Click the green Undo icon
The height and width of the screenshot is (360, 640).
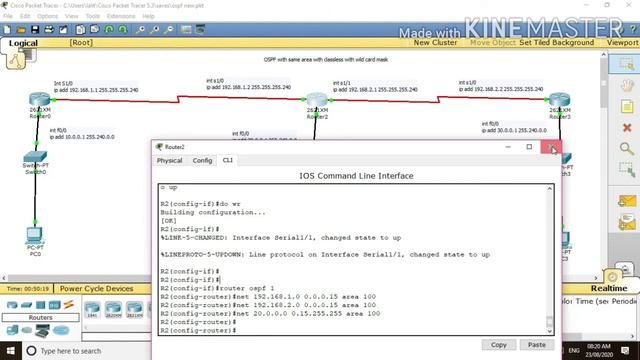(x=109, y=29)
